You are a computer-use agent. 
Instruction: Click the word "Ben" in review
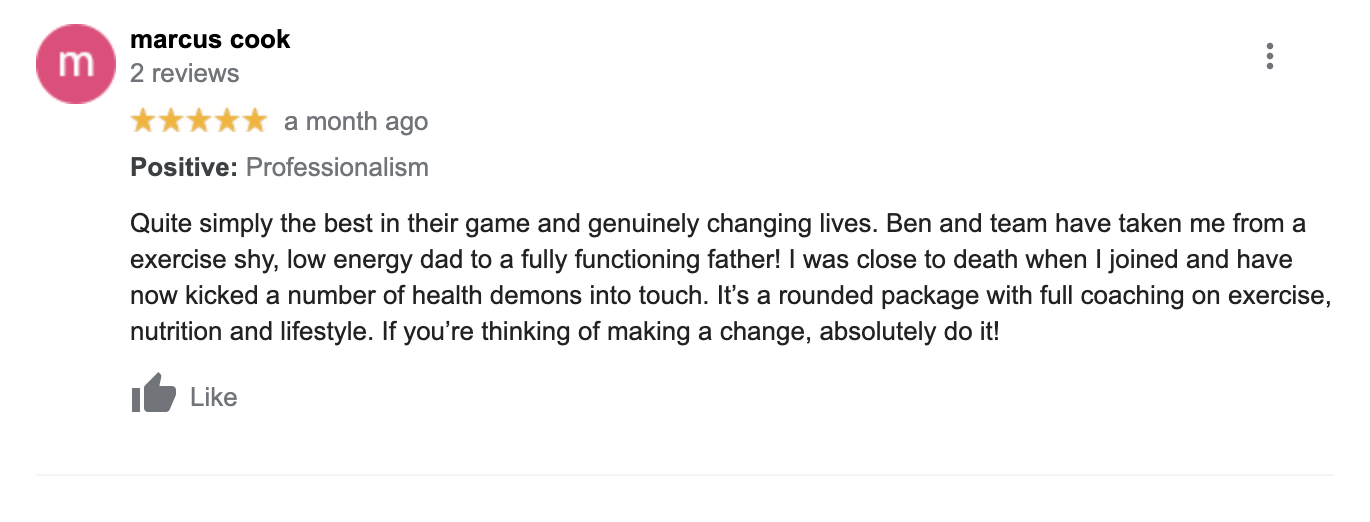click(907, 222)
